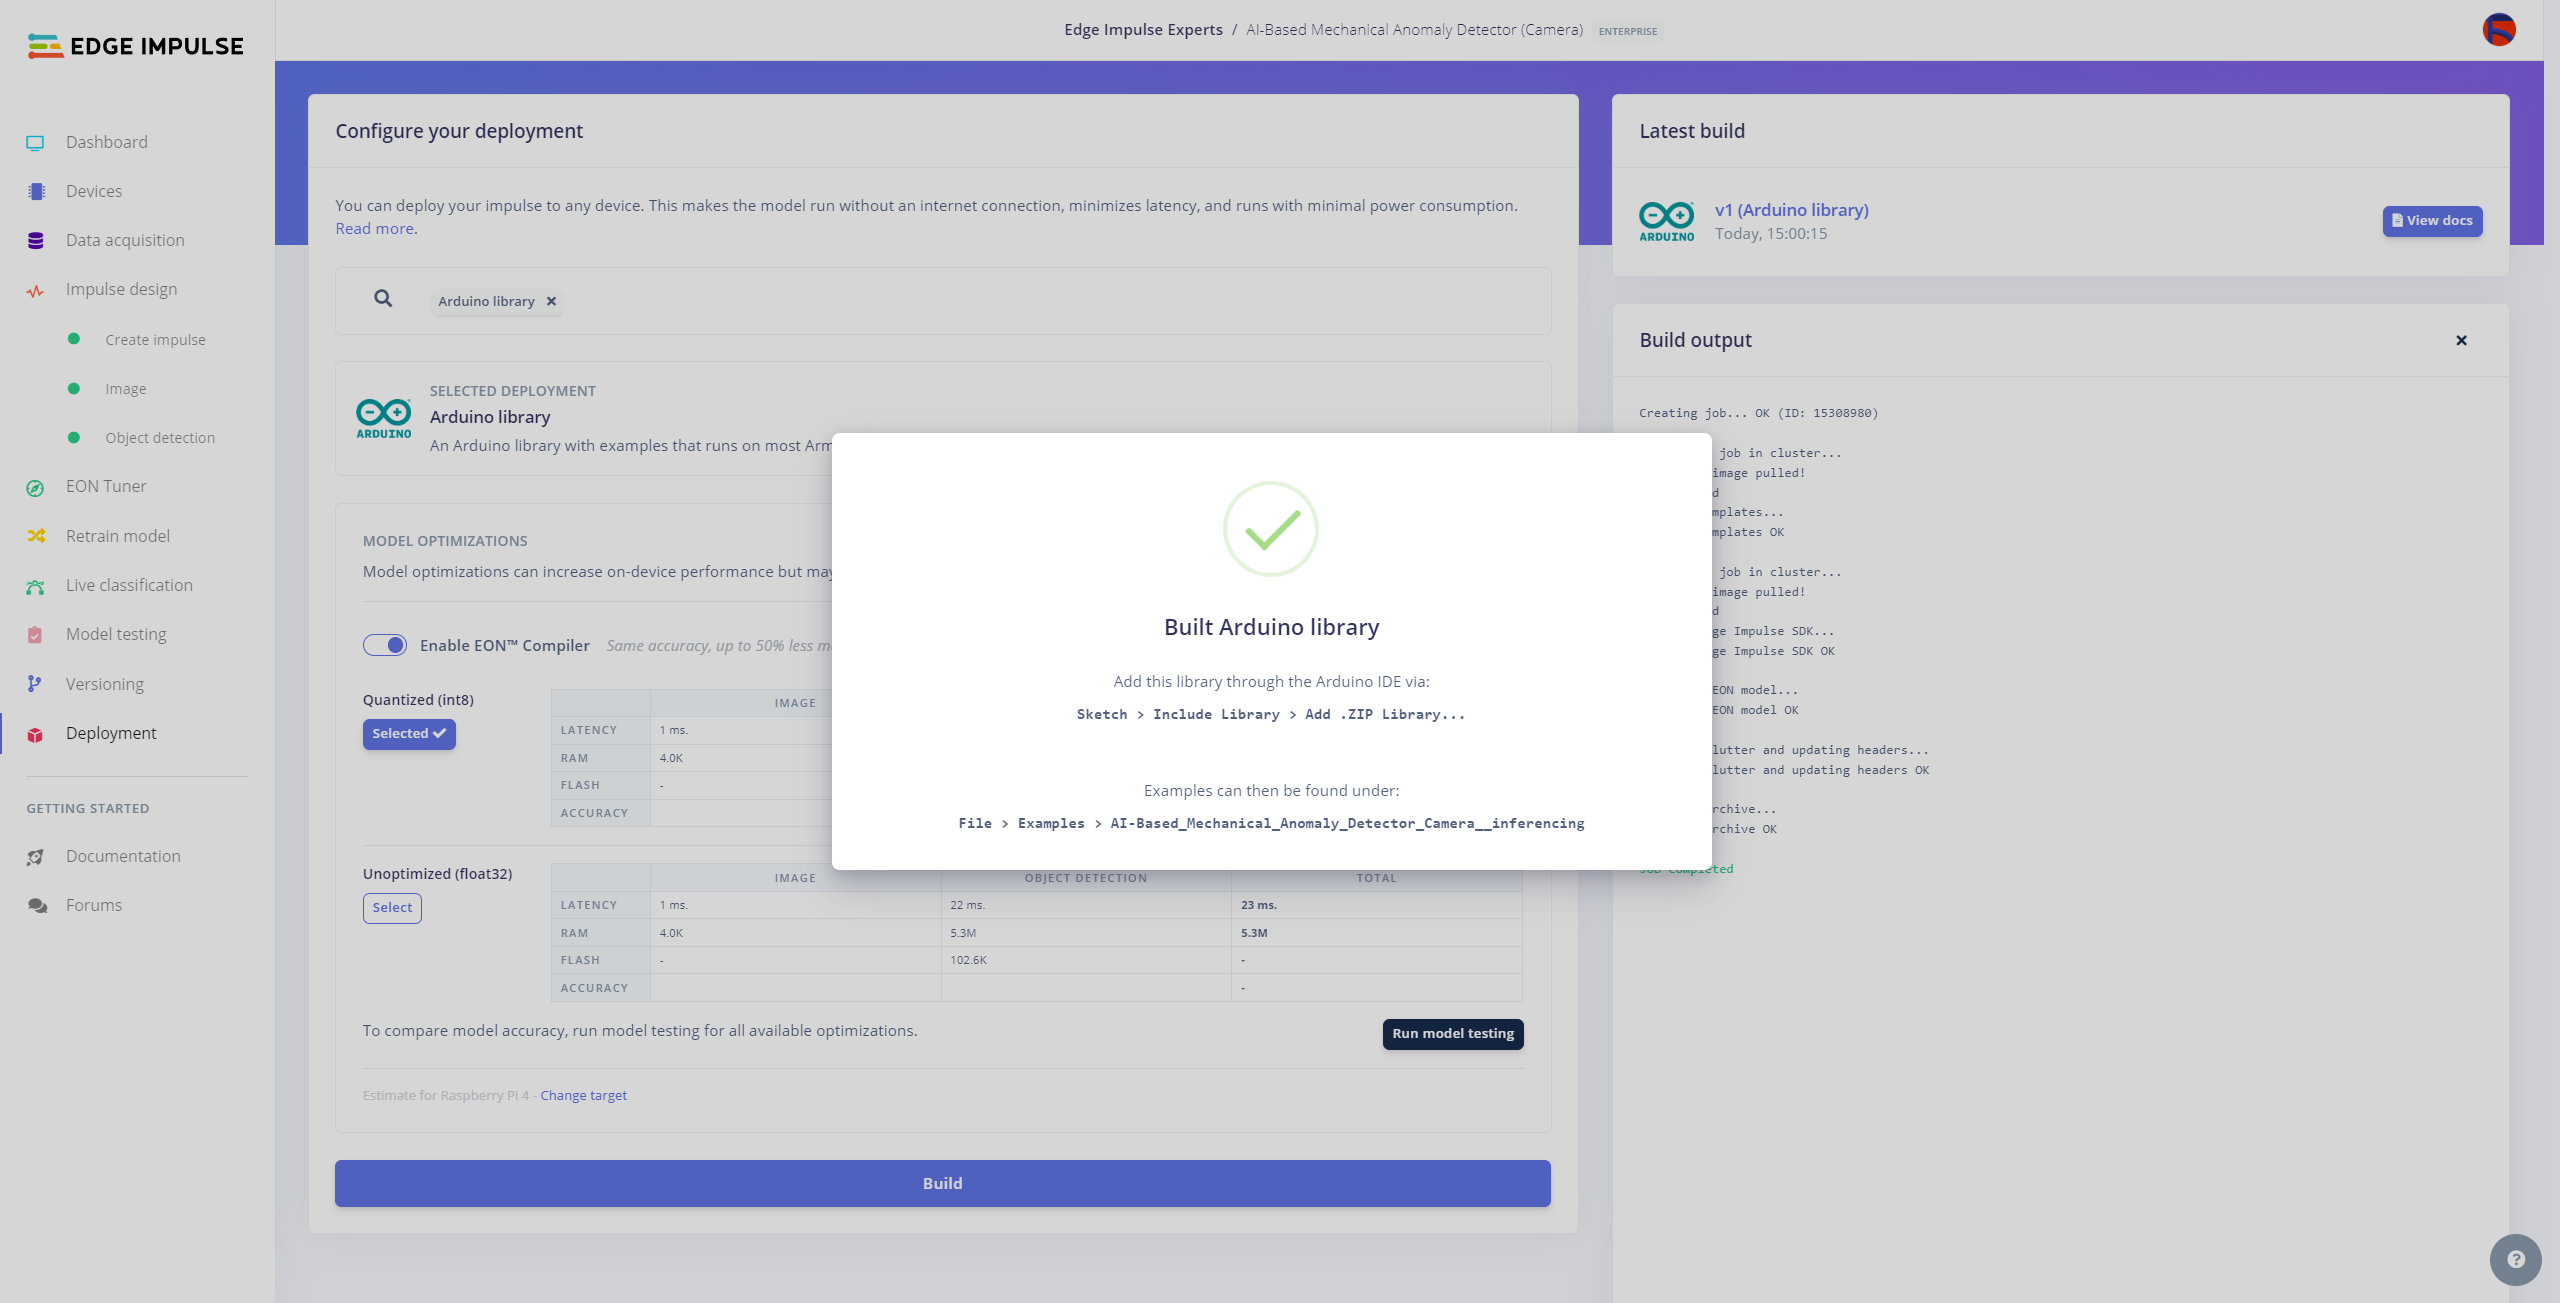Click the Creating job OK log line

point(1758,413)
